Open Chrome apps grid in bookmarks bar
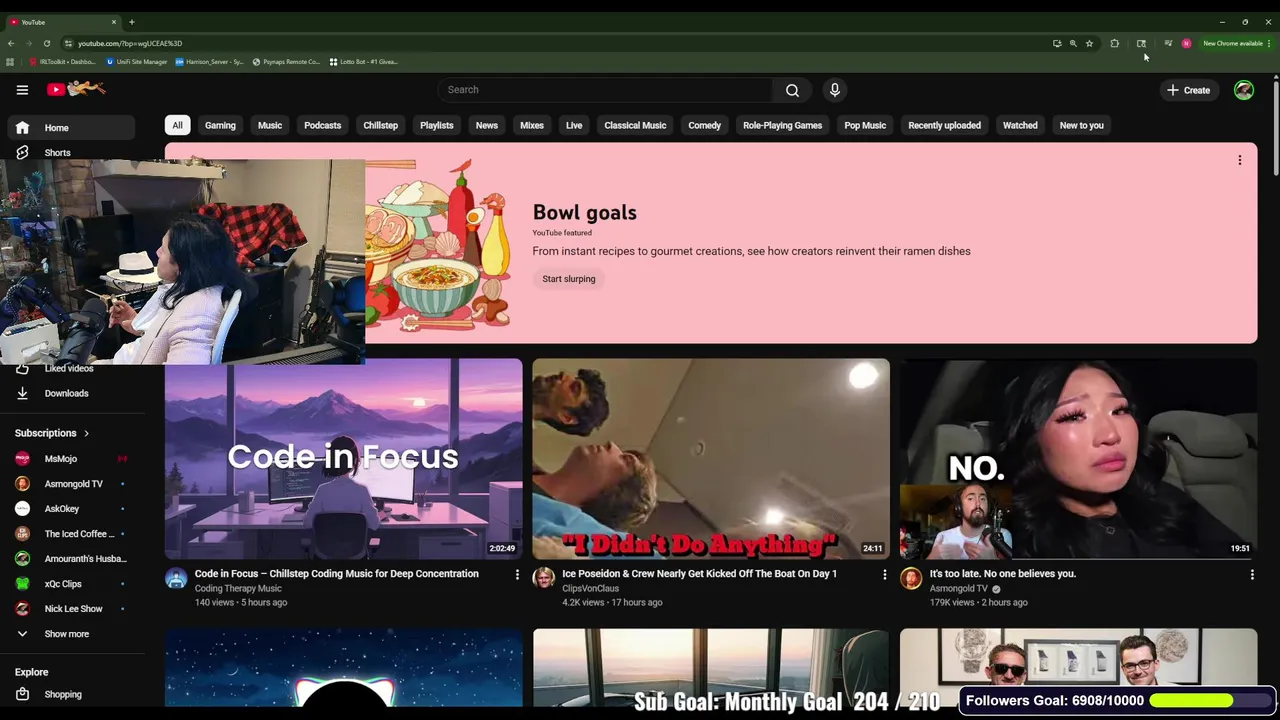Screen dimensions: 1280x720 (x=10, y=62)
